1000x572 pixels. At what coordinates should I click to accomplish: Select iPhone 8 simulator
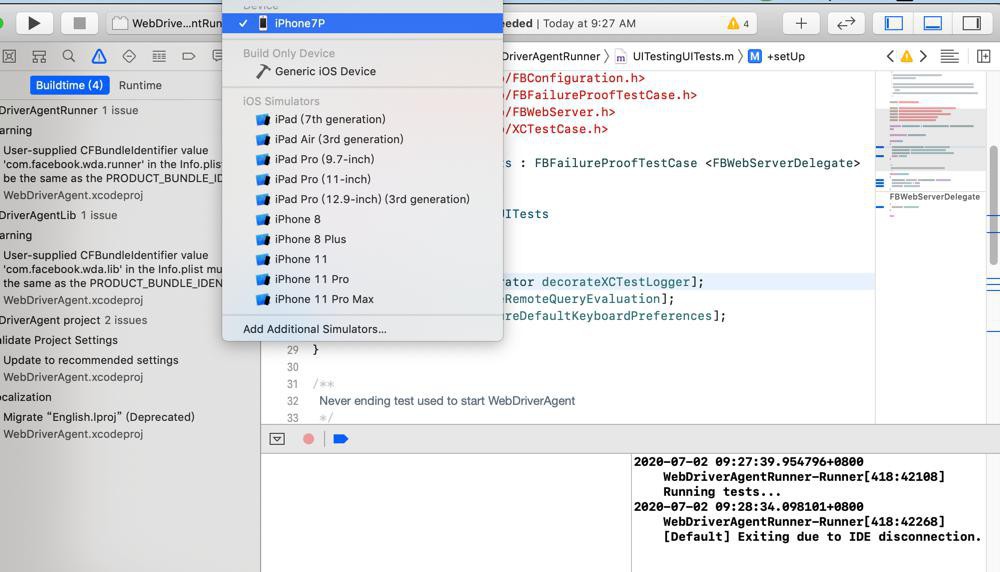(362, 219)
